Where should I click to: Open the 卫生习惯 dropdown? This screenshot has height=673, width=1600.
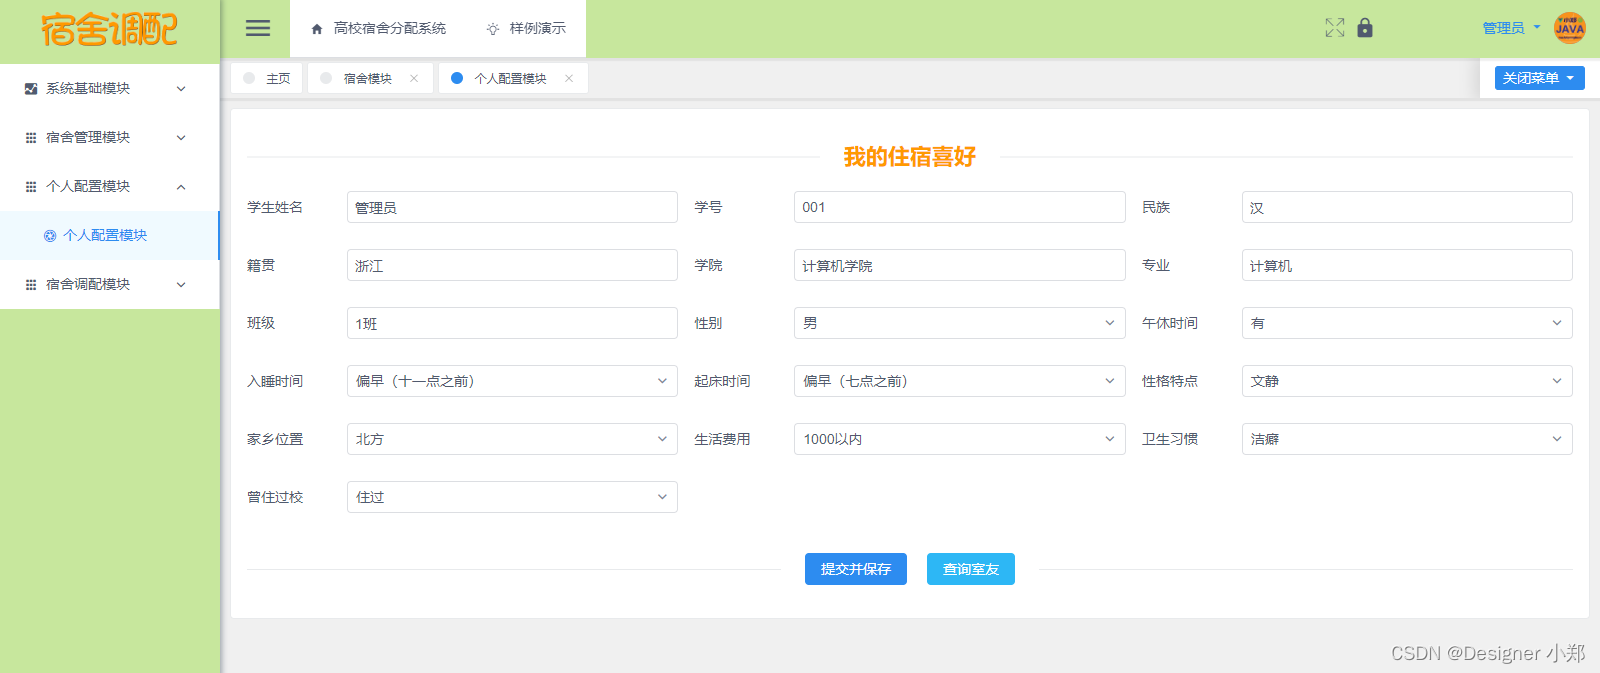pos(1407,439)
